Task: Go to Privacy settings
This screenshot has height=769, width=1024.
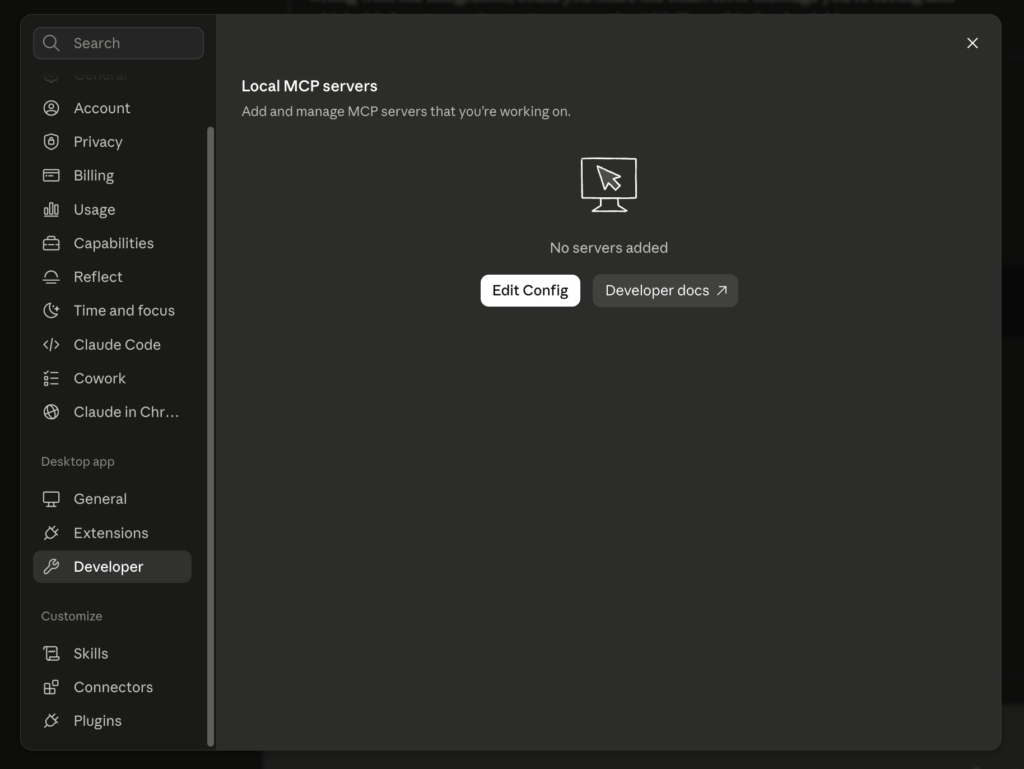Action: point(112,142)
